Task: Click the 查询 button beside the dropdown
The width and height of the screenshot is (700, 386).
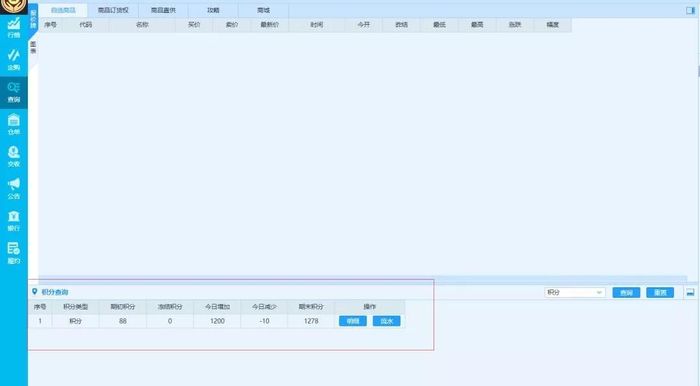Action: [626, 292]
